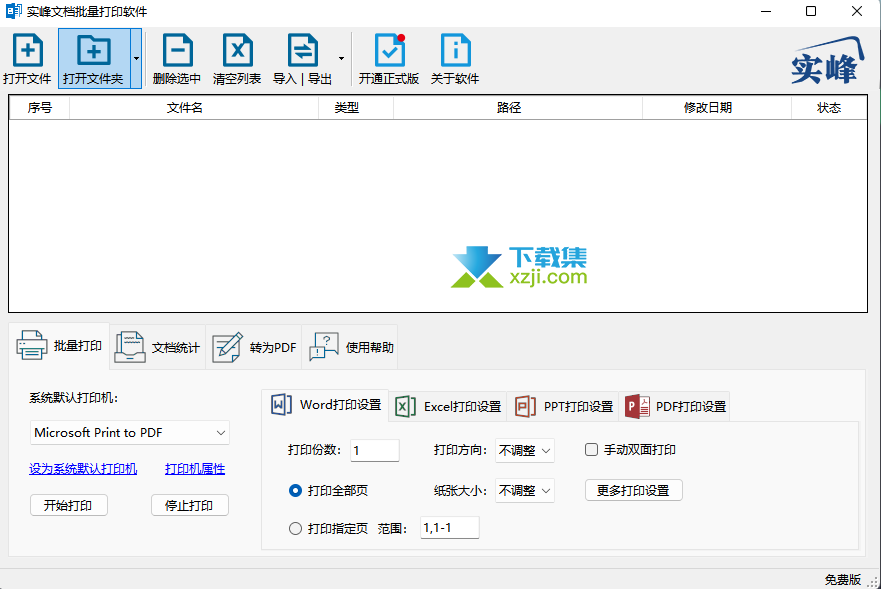Select the Word打印设置 tab
Viewport: 881px width, 589px height.
[x=325, y=405]
